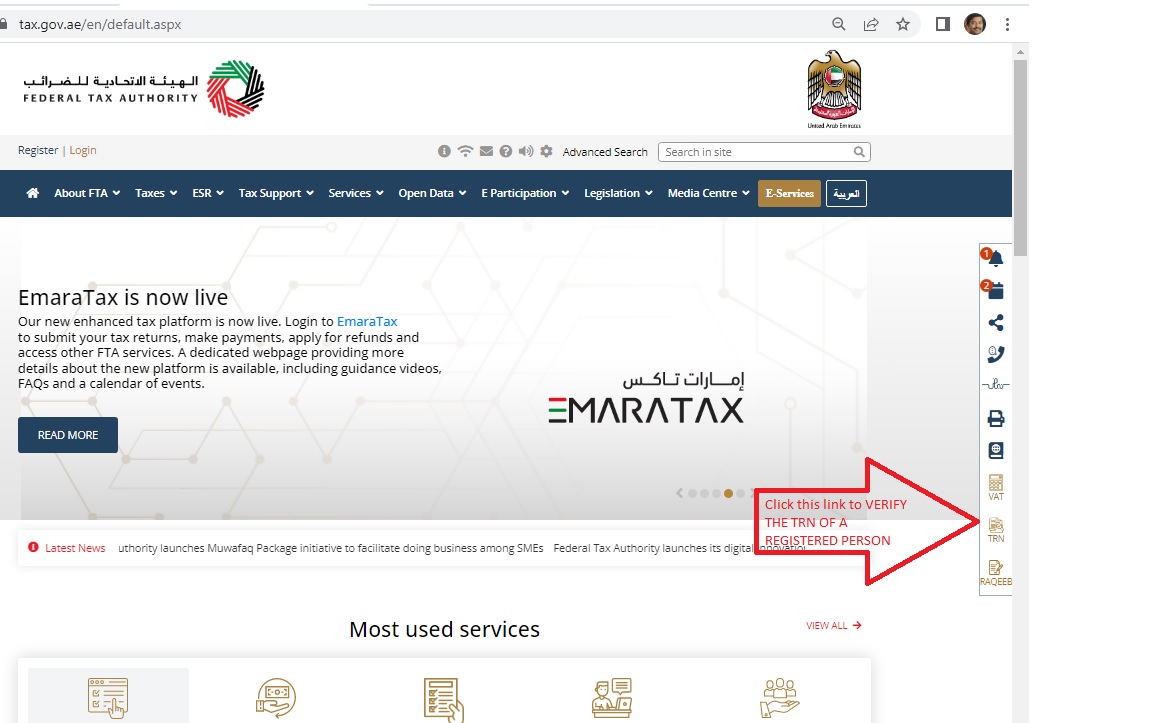Switch site language to Arabic
1151x723 pixels.
click(x=846, y=193)
